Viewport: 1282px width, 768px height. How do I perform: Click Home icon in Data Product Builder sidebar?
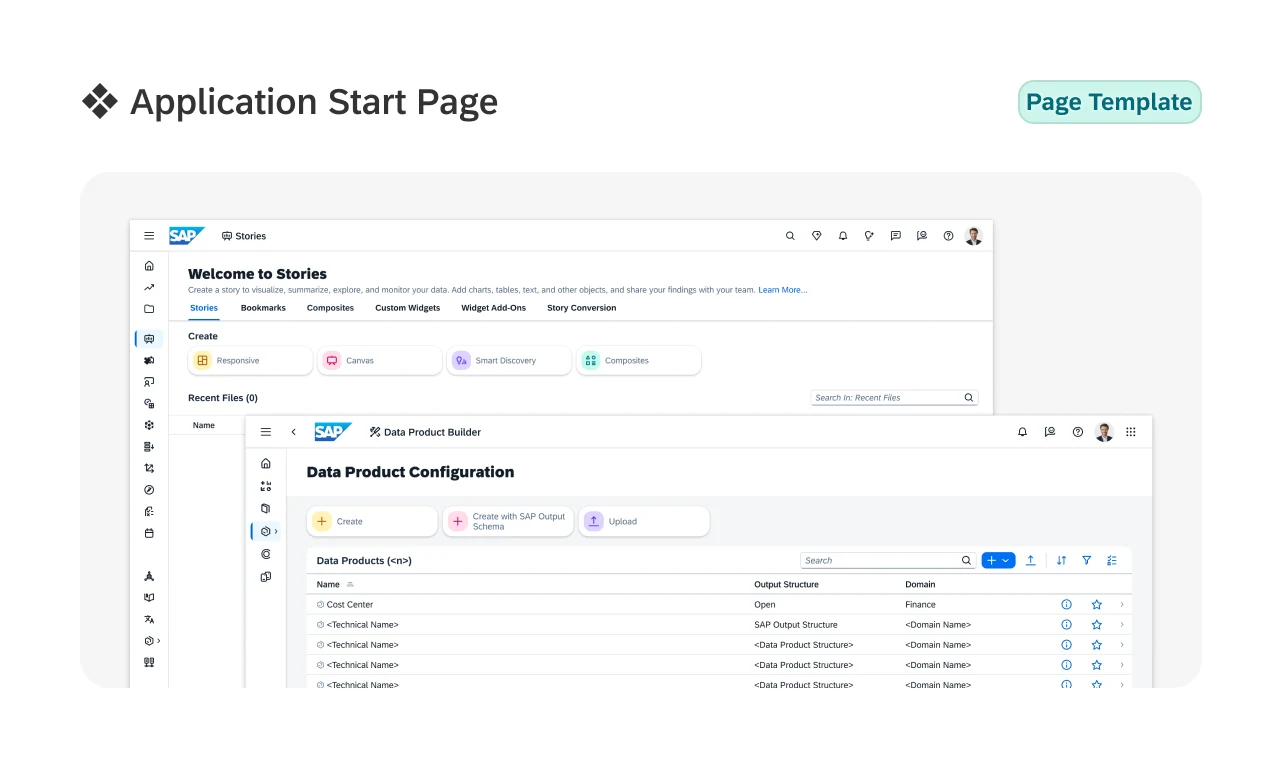click(266, 463)
